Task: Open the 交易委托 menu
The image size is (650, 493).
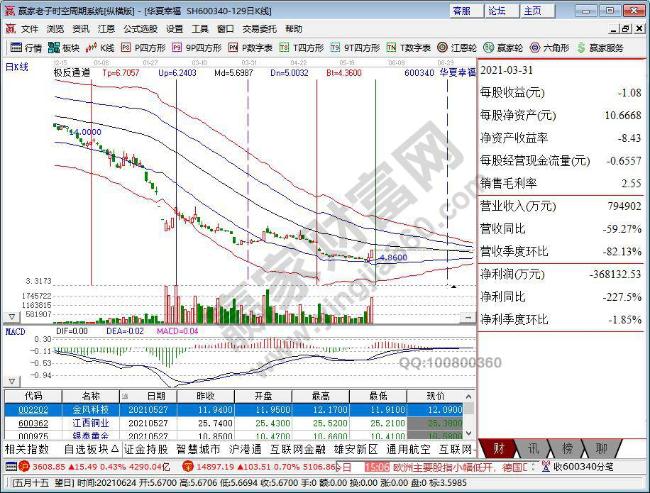Action: (x=260, y=29)
